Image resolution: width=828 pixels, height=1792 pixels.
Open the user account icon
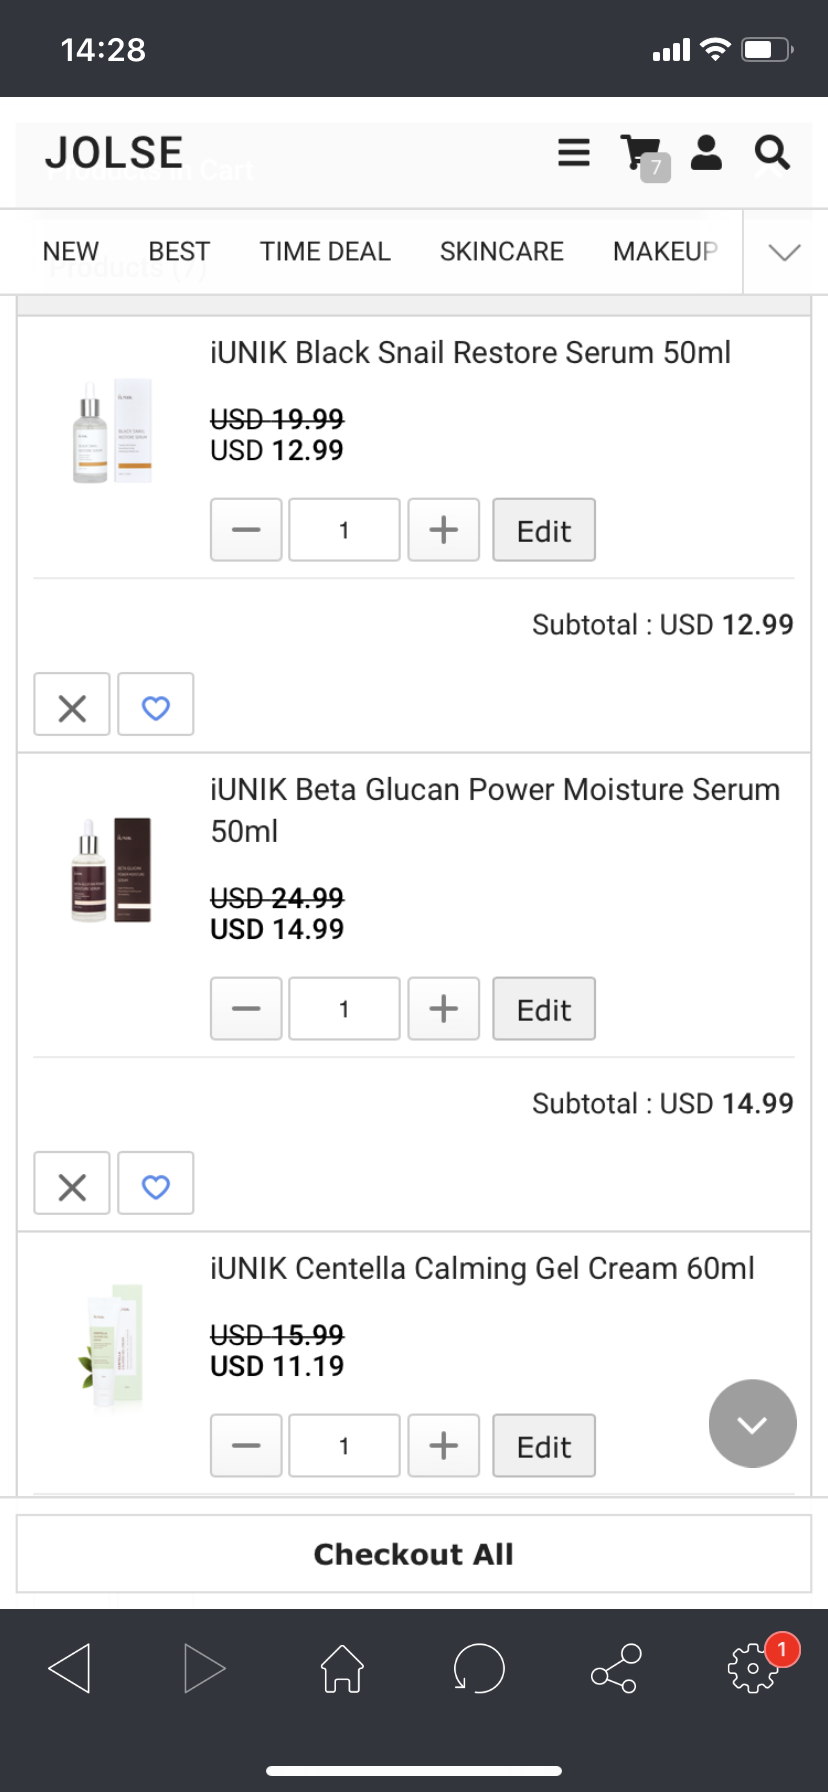(706, 153)
